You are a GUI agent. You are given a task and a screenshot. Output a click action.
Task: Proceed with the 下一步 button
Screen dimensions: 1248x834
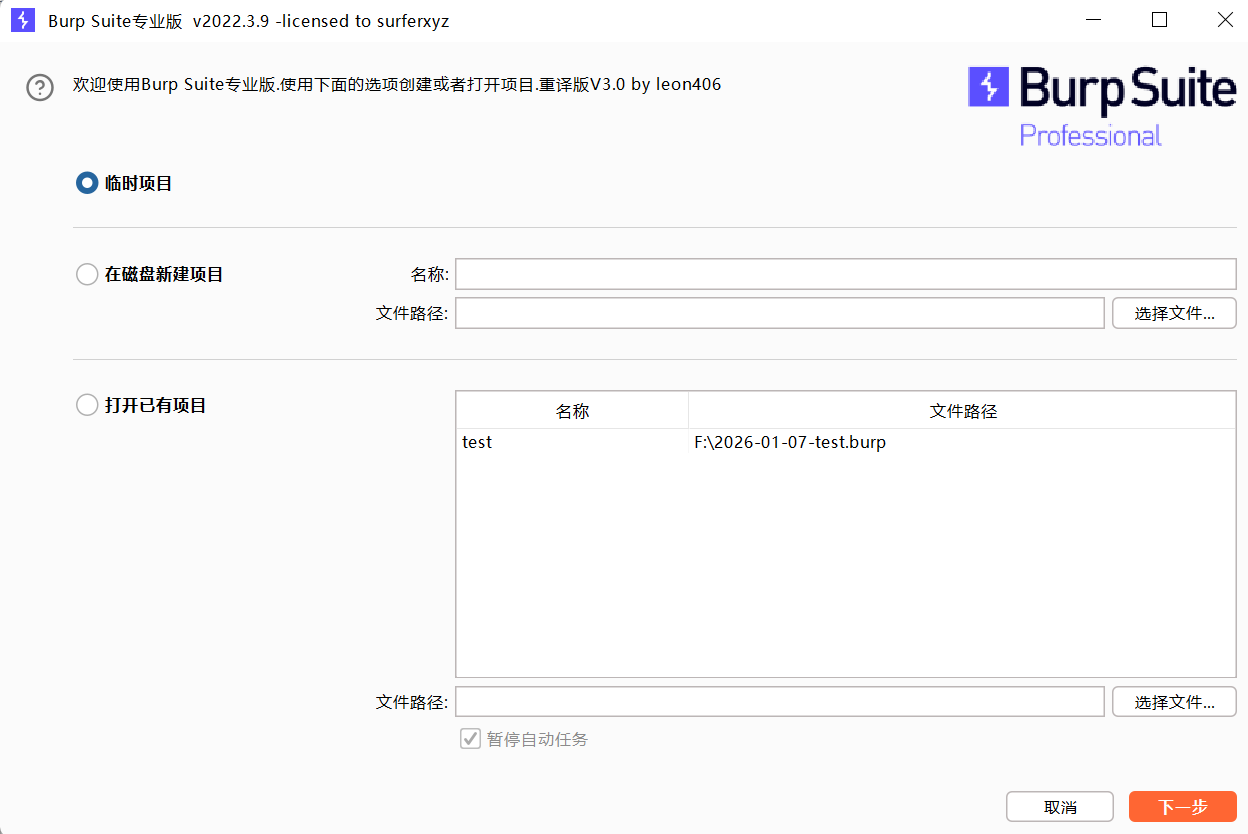1183,807
